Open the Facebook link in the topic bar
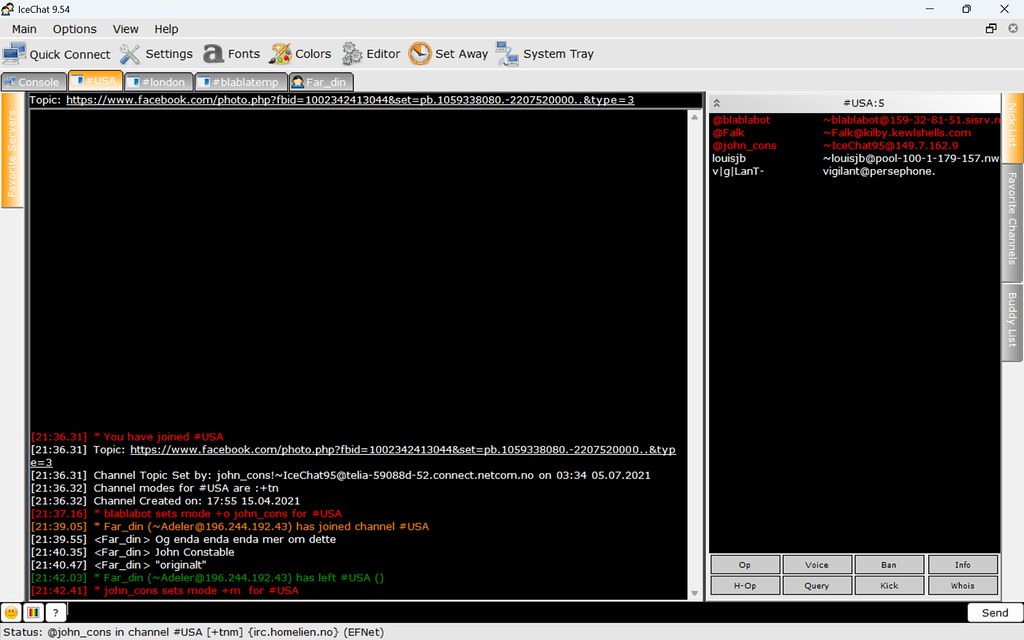1024x640 pixels. (x=350, y=100)
